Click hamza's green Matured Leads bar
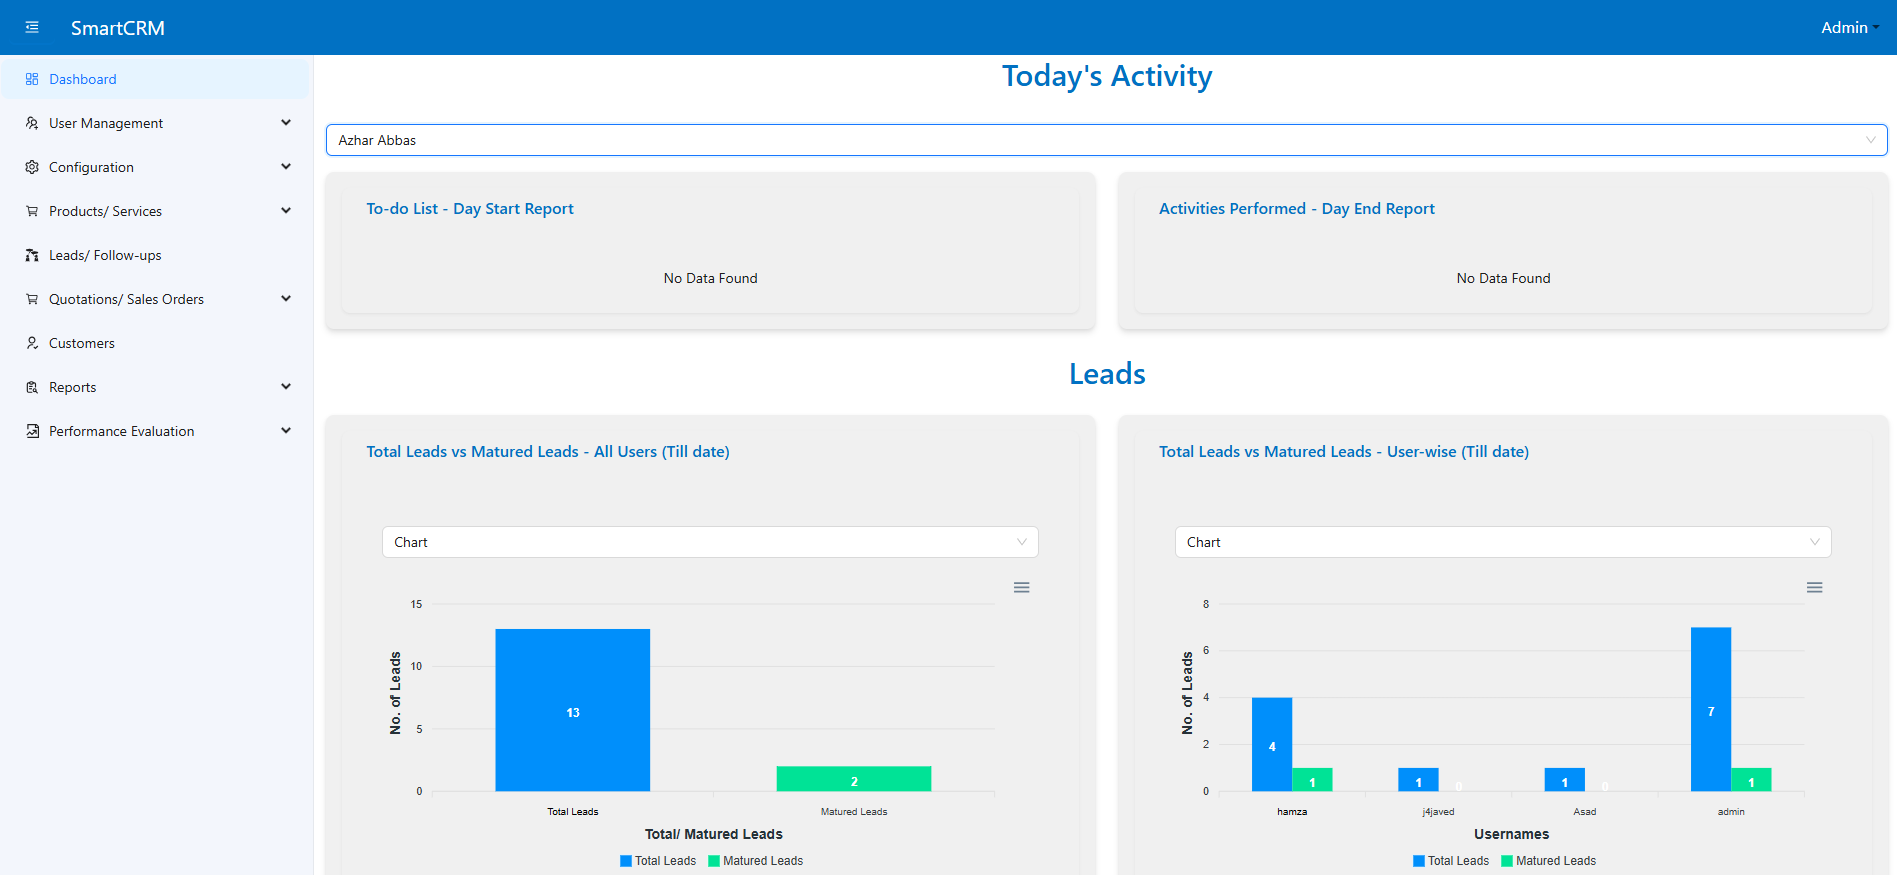1897x875 pixels. [x=1312, y=780]
